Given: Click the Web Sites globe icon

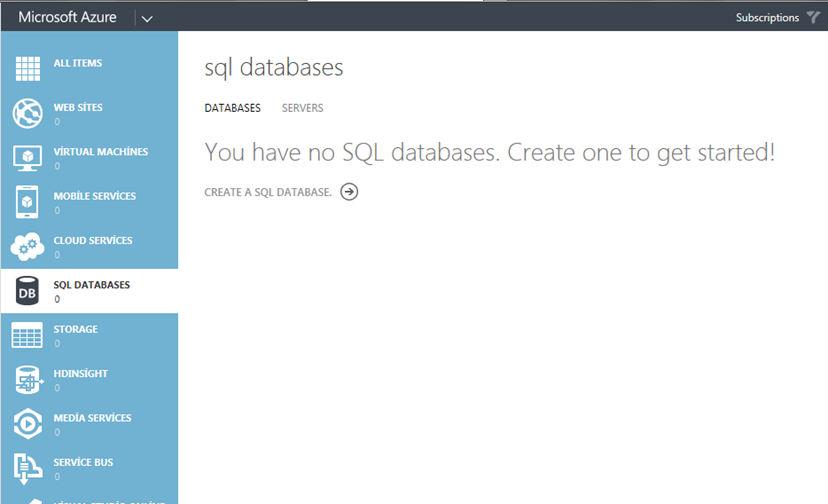Looking at the screenshot, I should [x=27, y=113].
